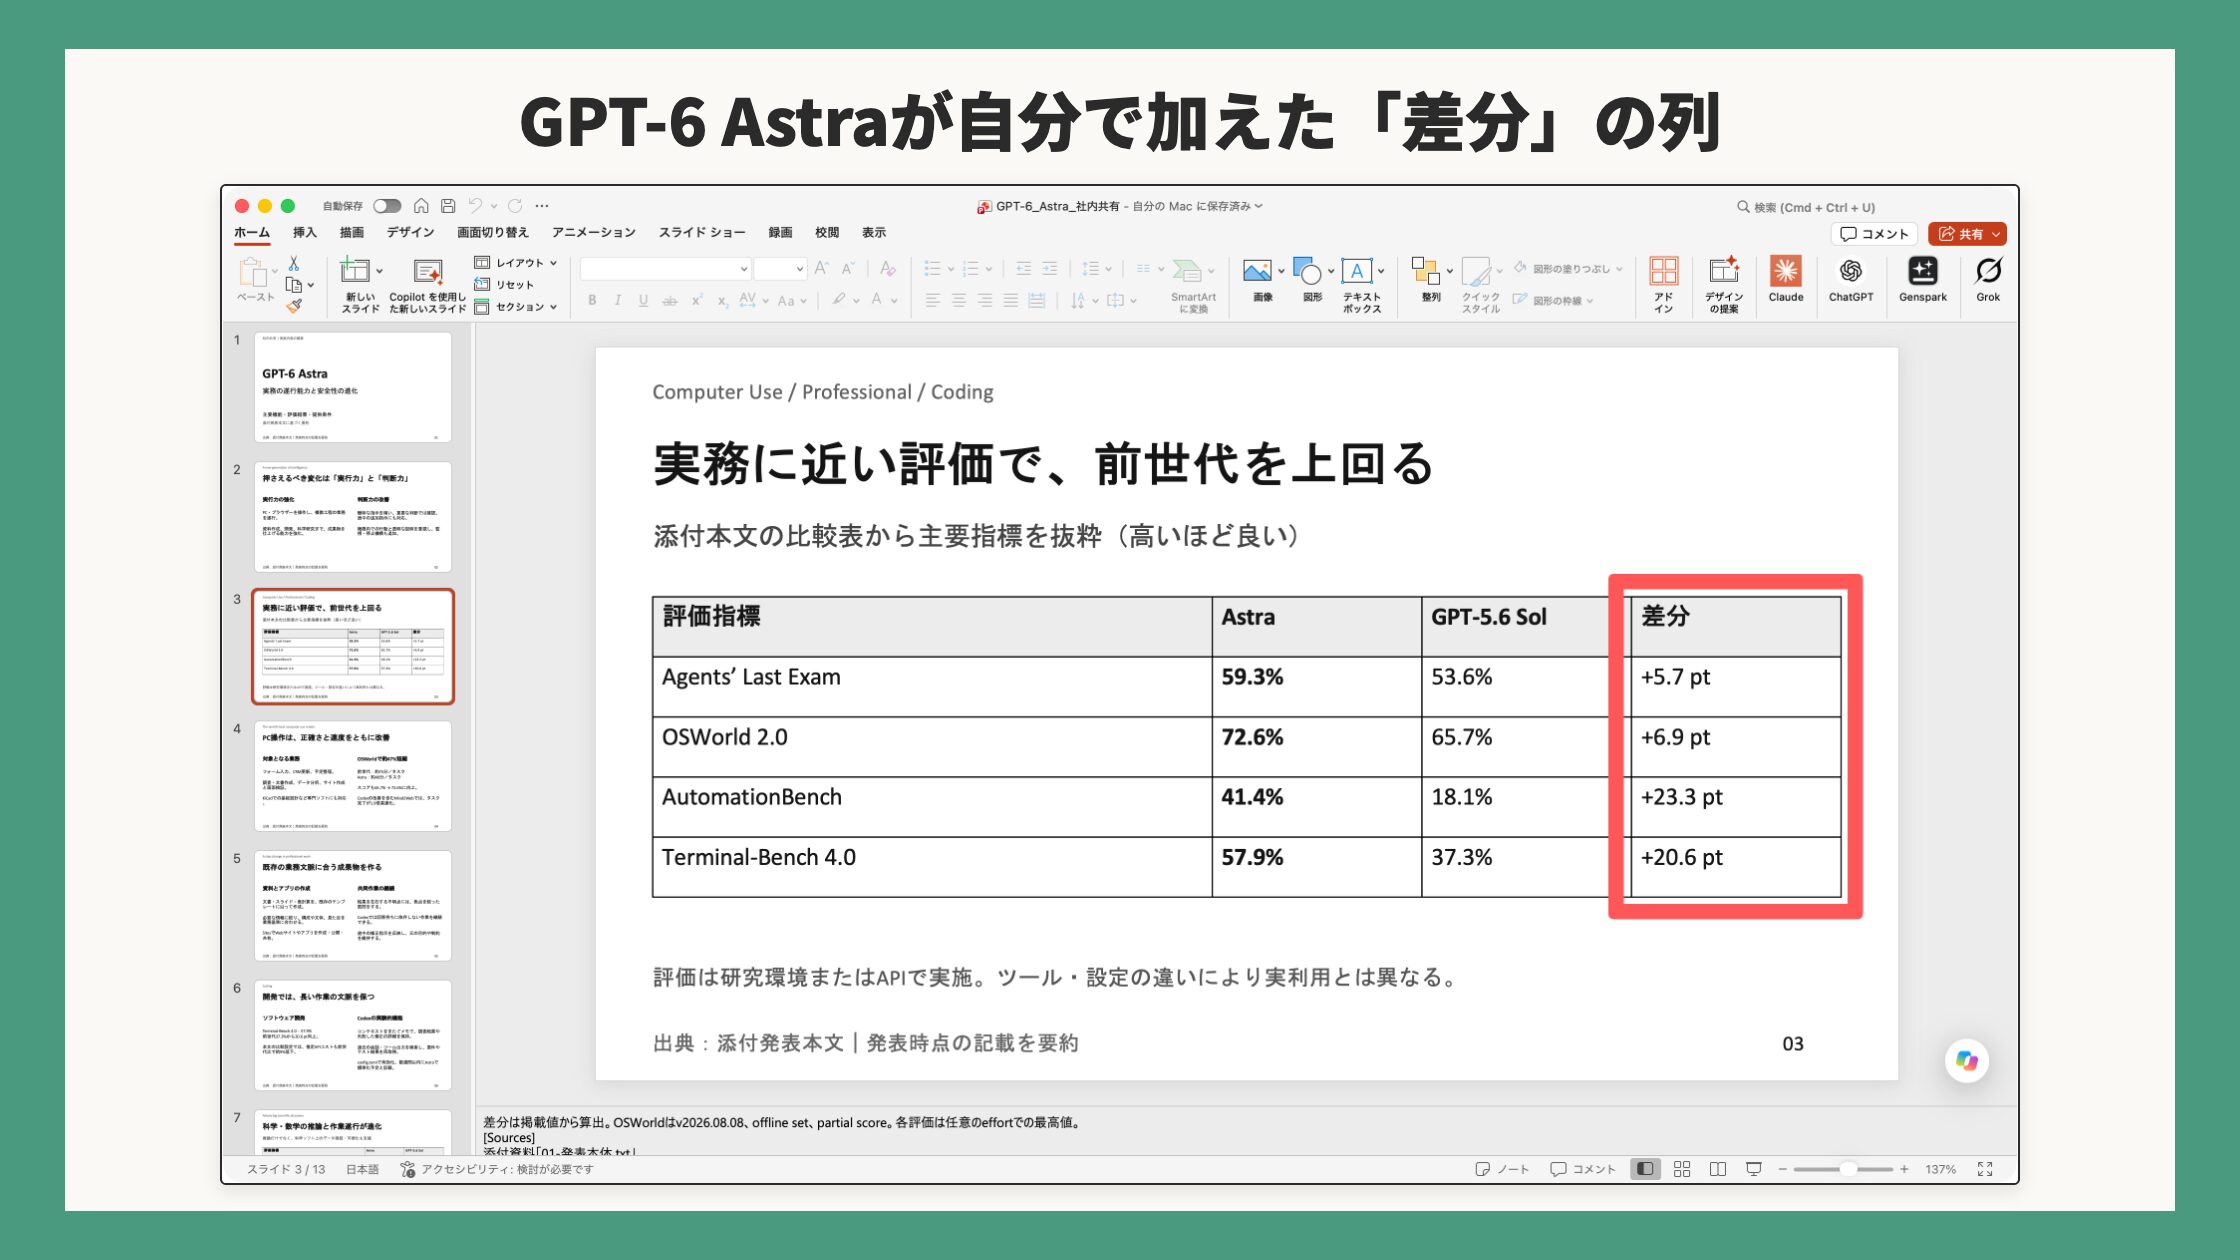Screen dimensions: 2240x1260
Task: Launch the Genspark add-in
Action: (x=1922, y=280)
